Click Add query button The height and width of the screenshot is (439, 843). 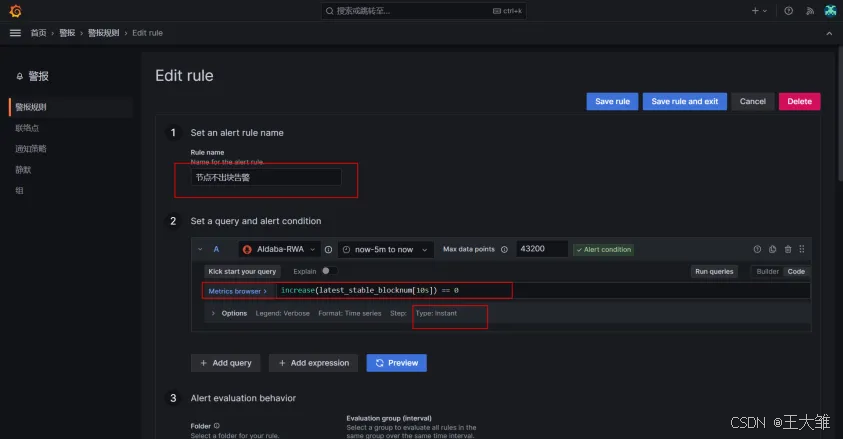click(225, 363)
